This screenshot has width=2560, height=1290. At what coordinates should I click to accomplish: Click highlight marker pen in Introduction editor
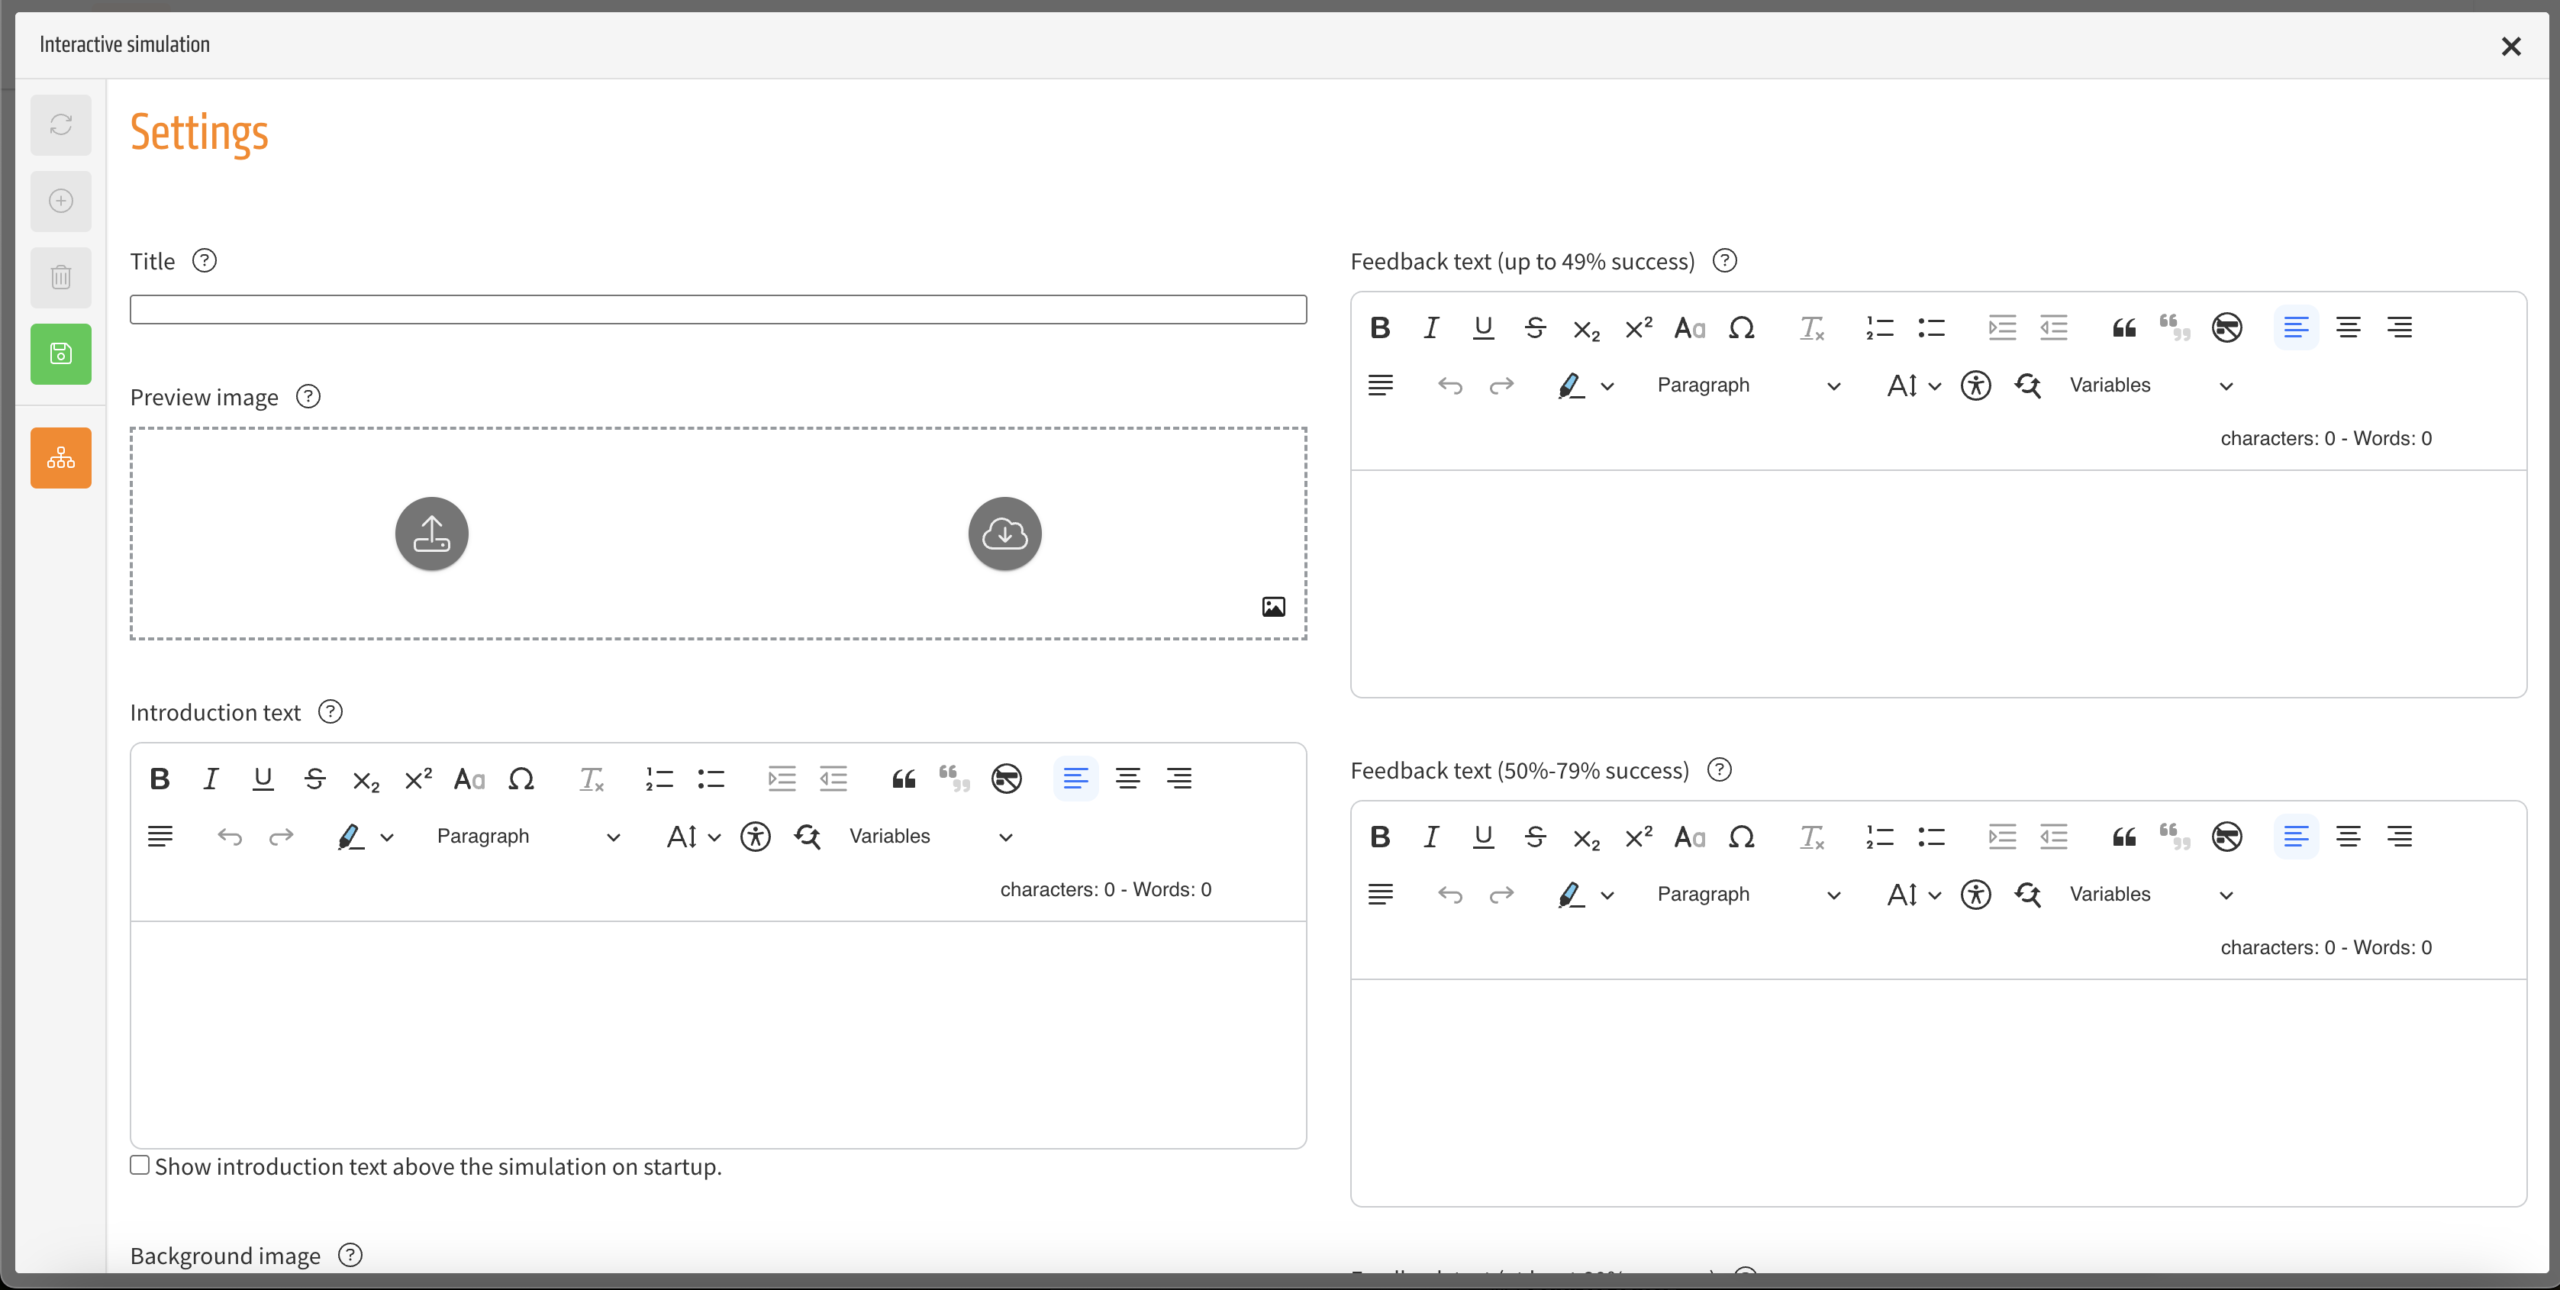coord(349,837)
